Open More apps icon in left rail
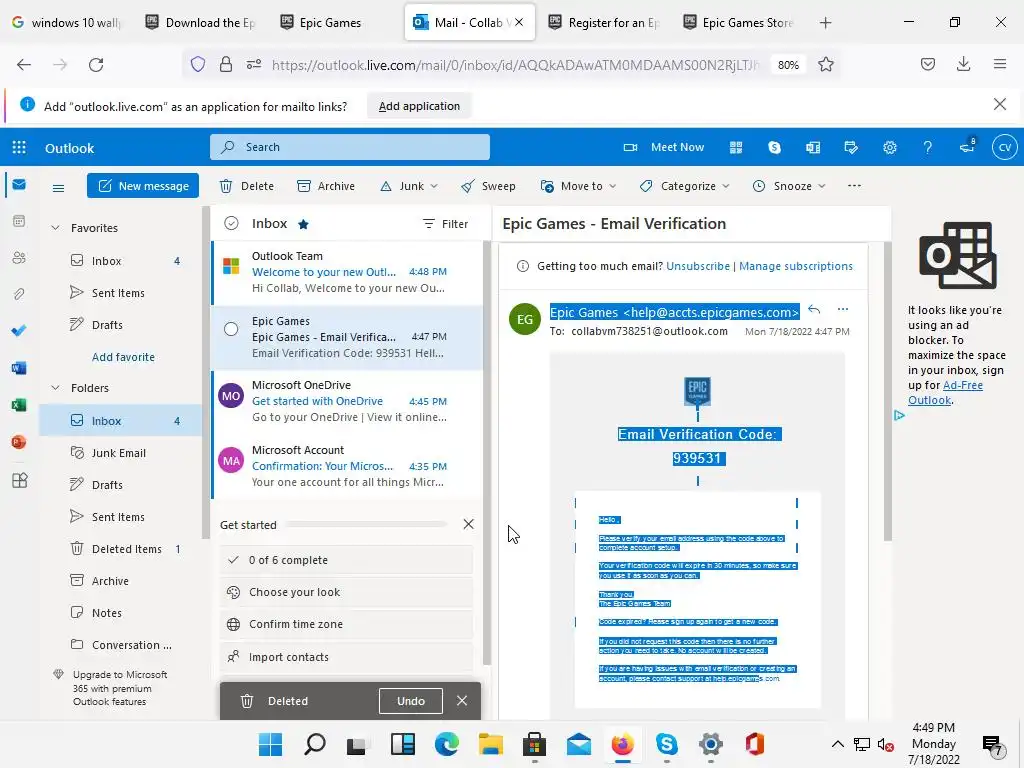Viewport: 1024px width, 768px height. (20, 480)
